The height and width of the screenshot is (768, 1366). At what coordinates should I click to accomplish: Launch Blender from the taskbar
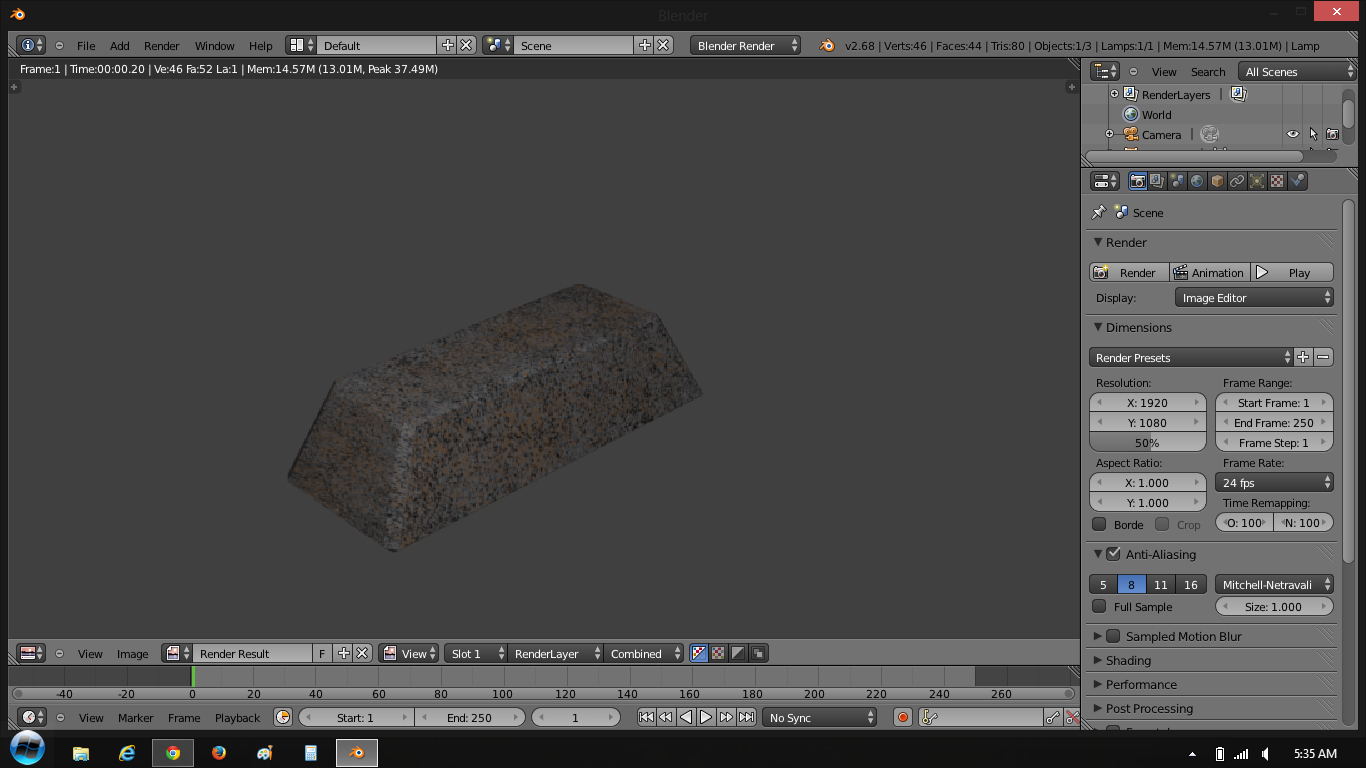[x=356, y=752]
